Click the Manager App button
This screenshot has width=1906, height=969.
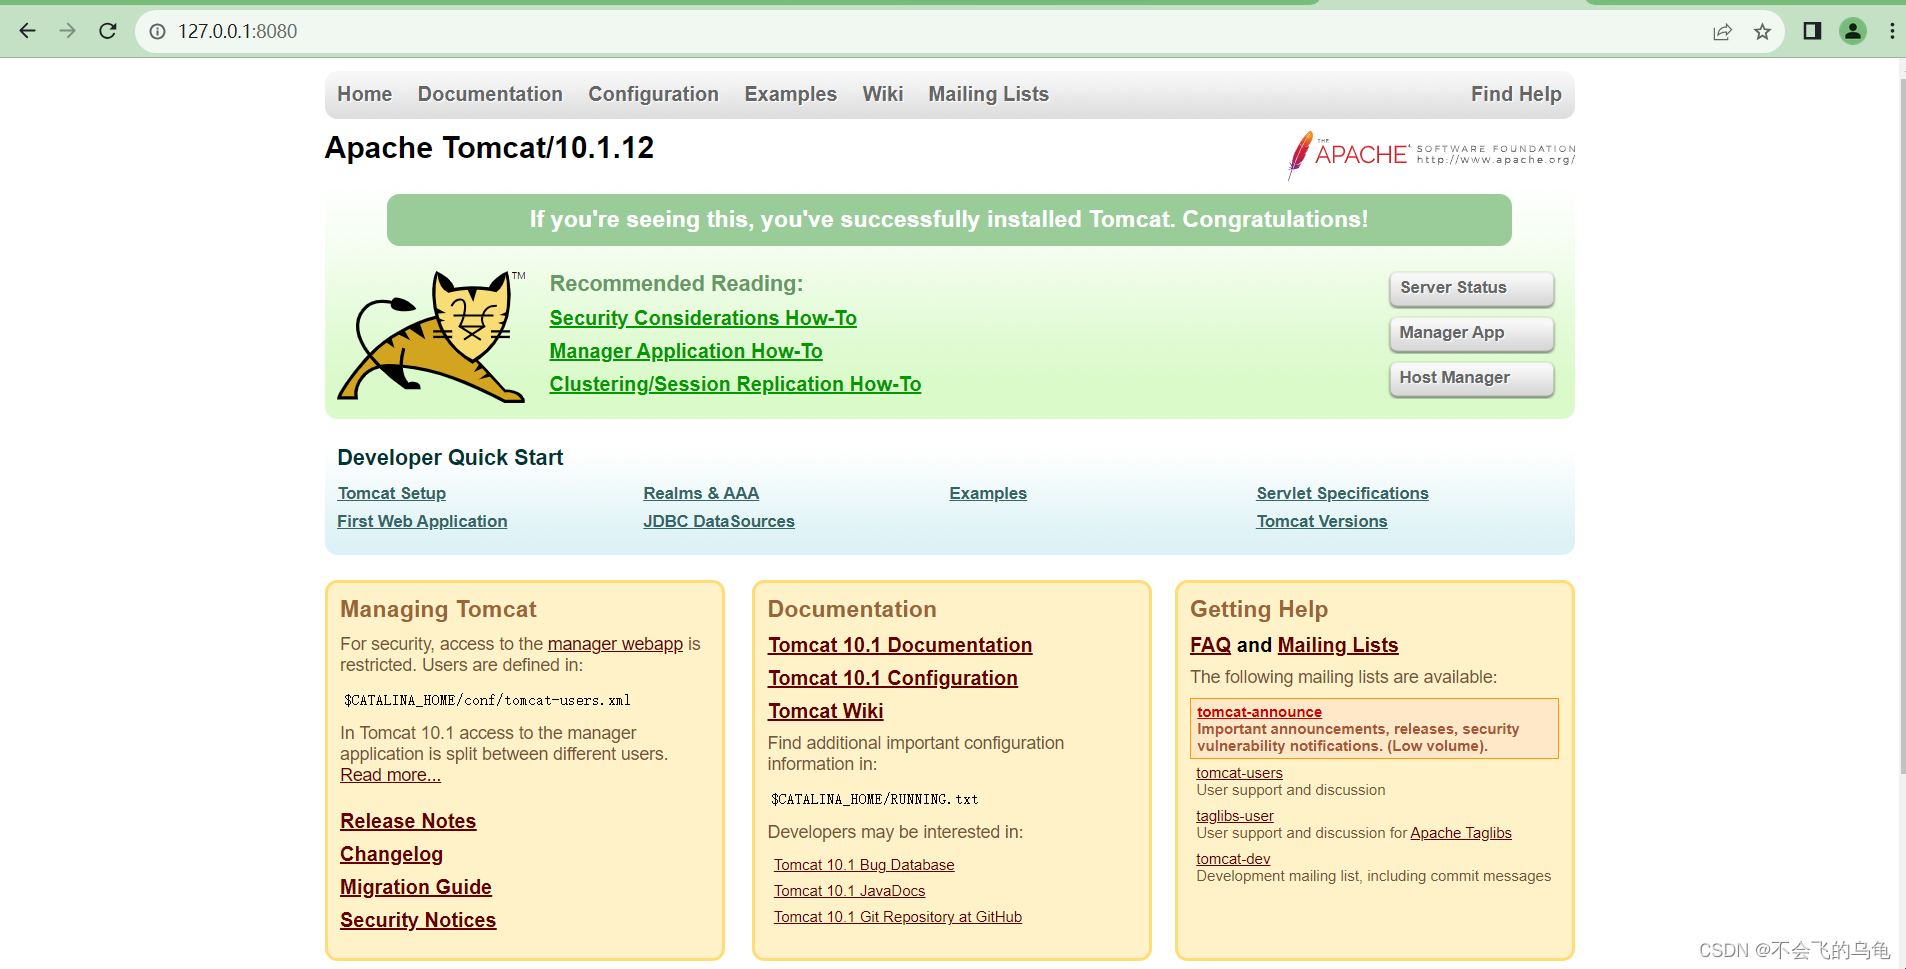1471,333
